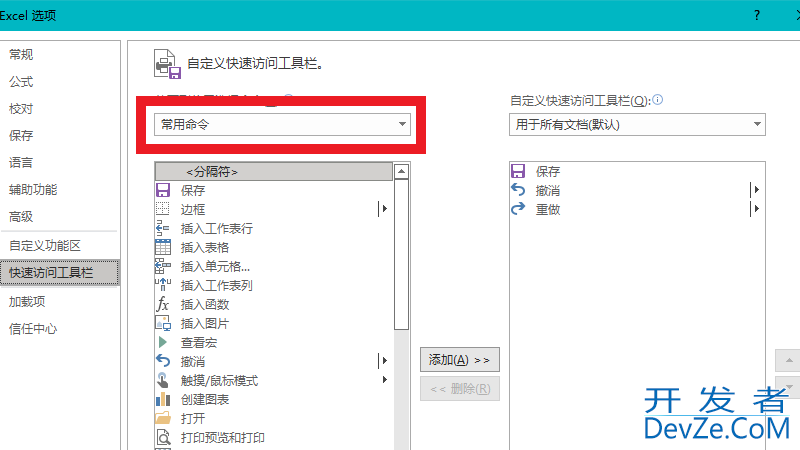Select the Redo (重做) icon in the right toolbar list
The width and height of the screenshot is (800, 450).
[x=518, y=209]
